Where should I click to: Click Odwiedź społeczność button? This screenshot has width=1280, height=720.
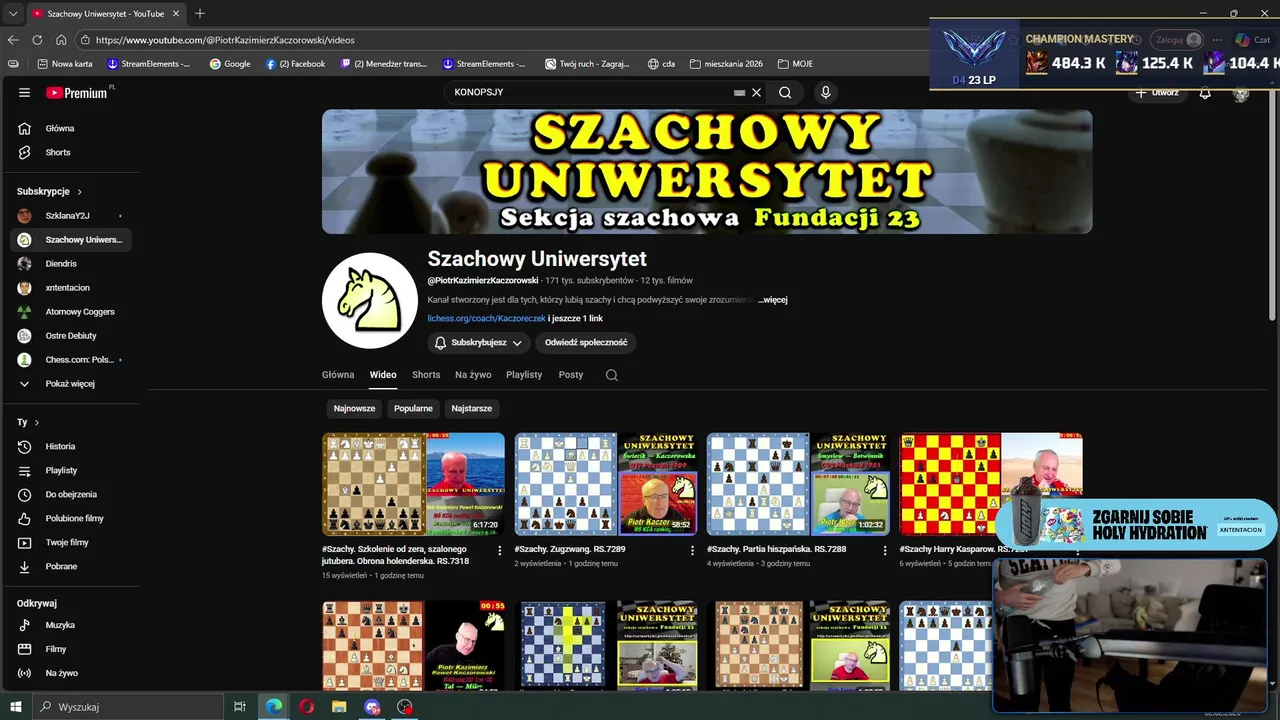[x=586, y=342]
